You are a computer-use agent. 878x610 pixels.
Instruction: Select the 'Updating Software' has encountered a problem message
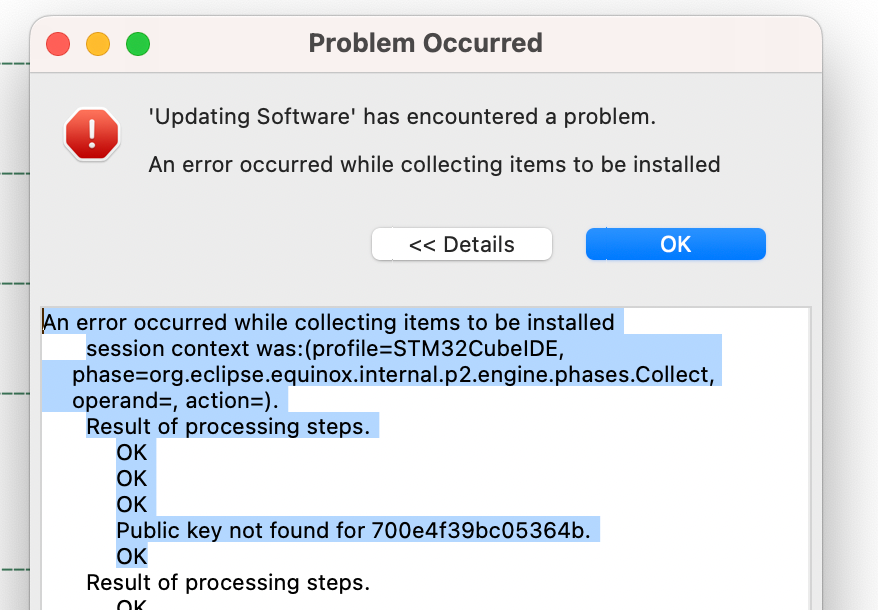401,117
